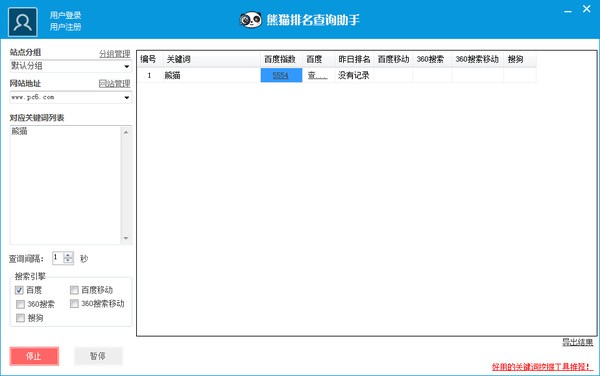
Task: Close the application window
Action: point(587,9)
